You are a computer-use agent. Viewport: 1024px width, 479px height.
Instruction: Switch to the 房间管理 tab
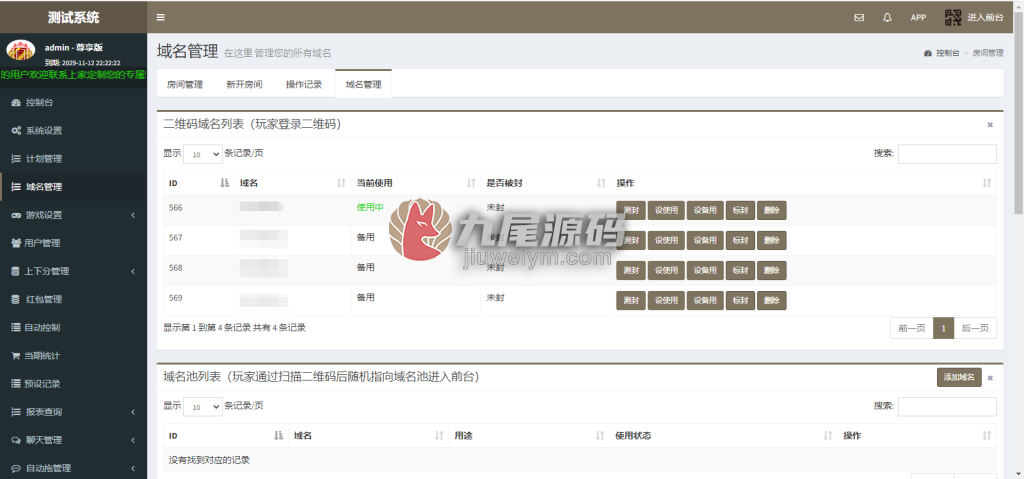pos(185,84)
